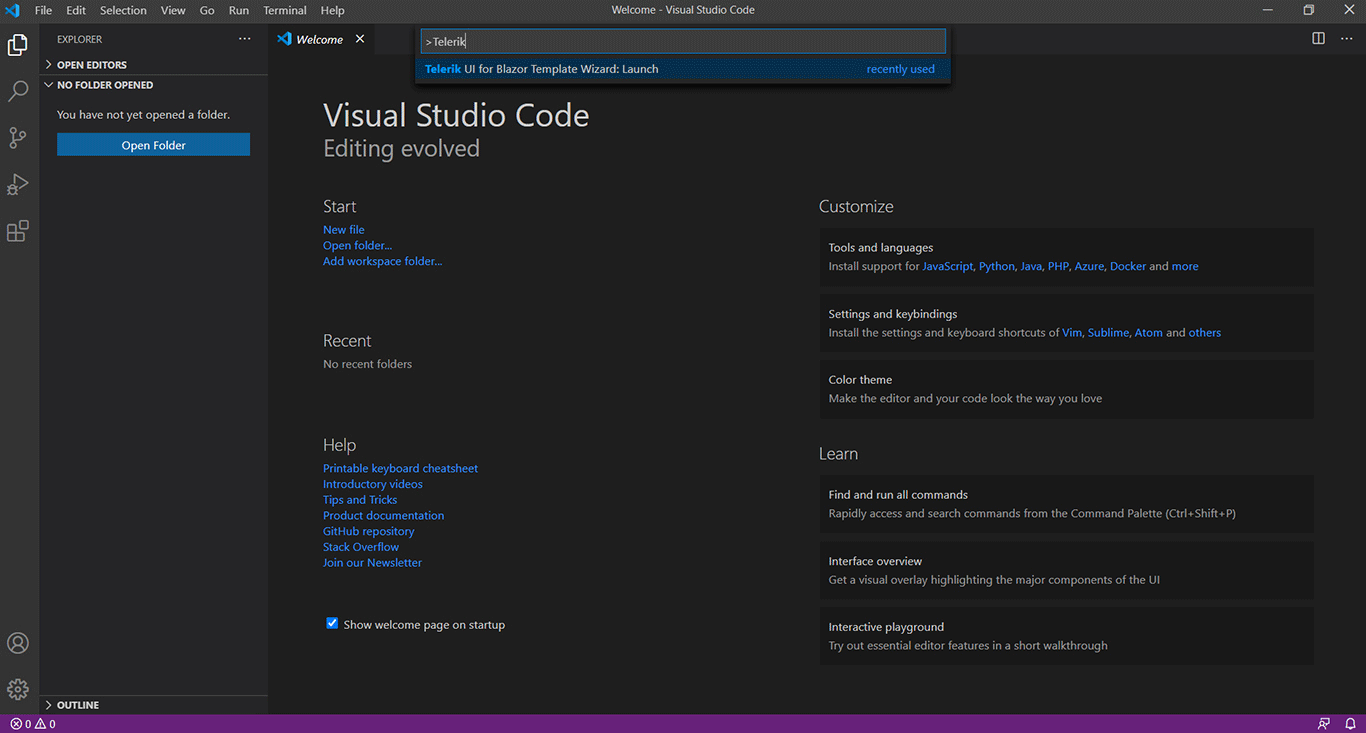1366x733 pixels.
Task: Click the New file link
Action: (x=343, y=230)
